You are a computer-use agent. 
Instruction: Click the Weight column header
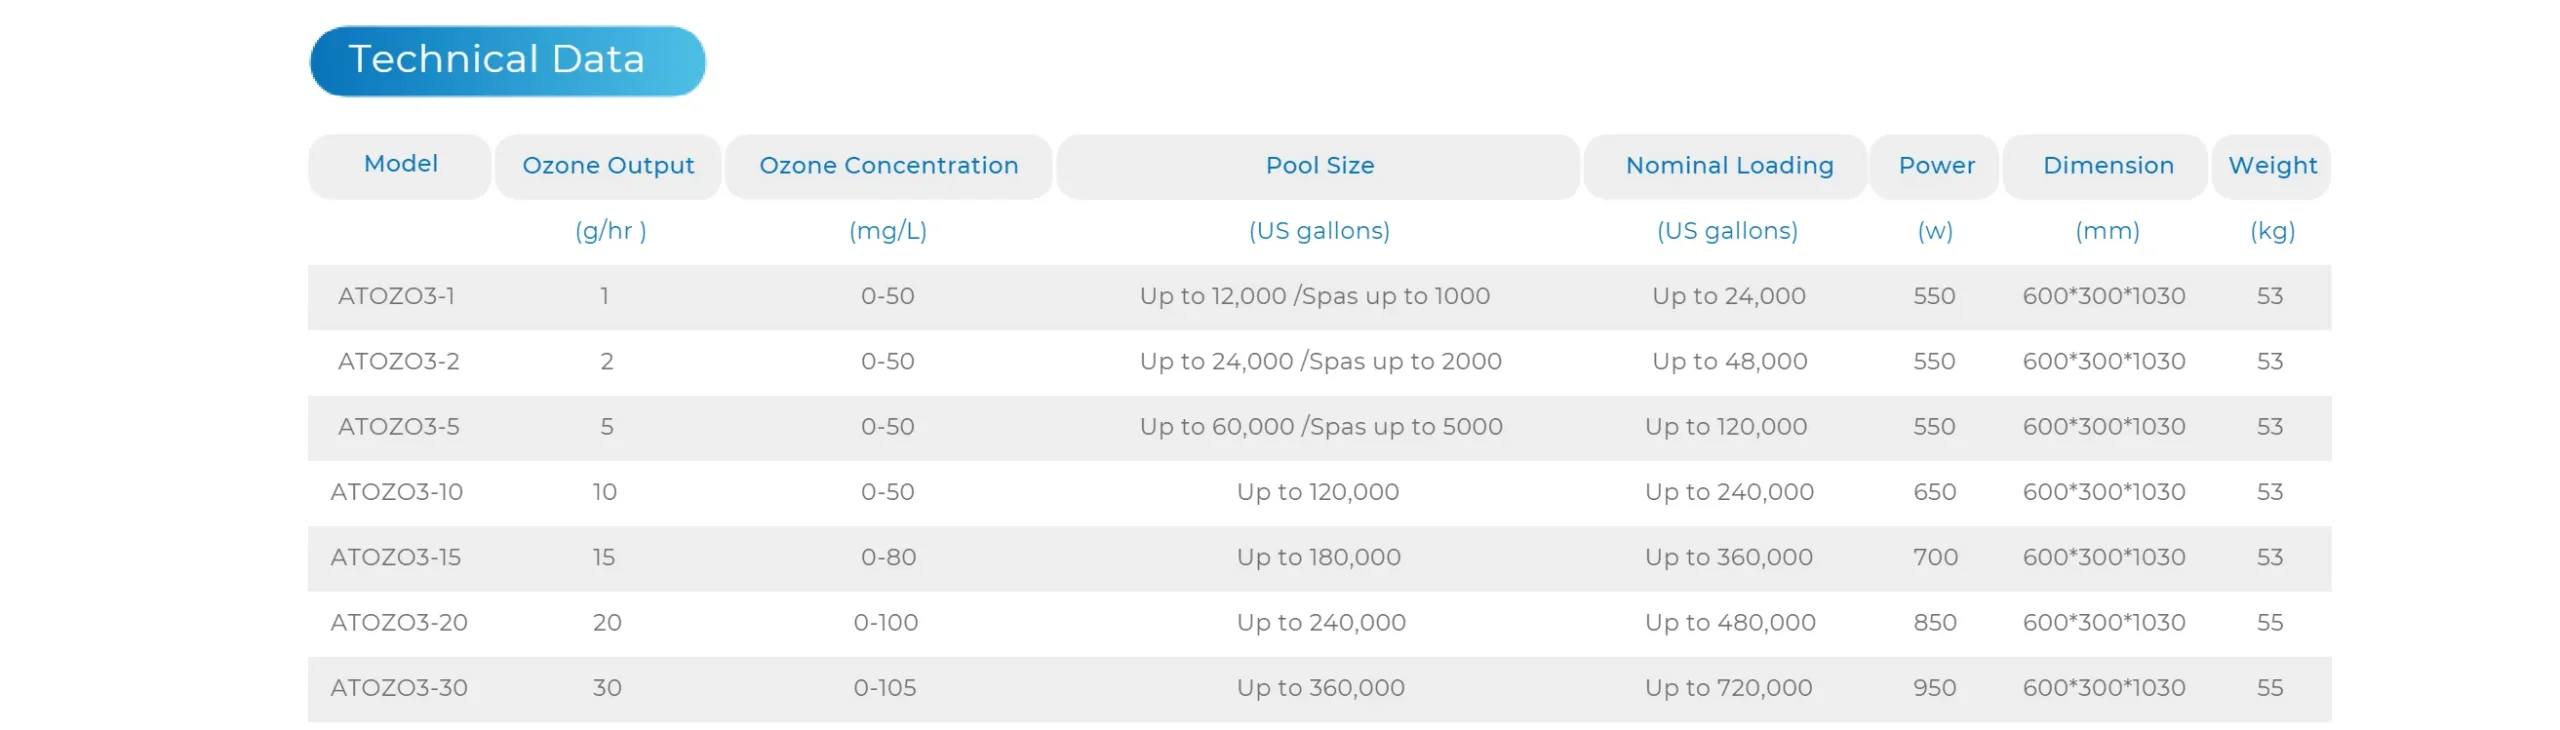coord(2271,166)
